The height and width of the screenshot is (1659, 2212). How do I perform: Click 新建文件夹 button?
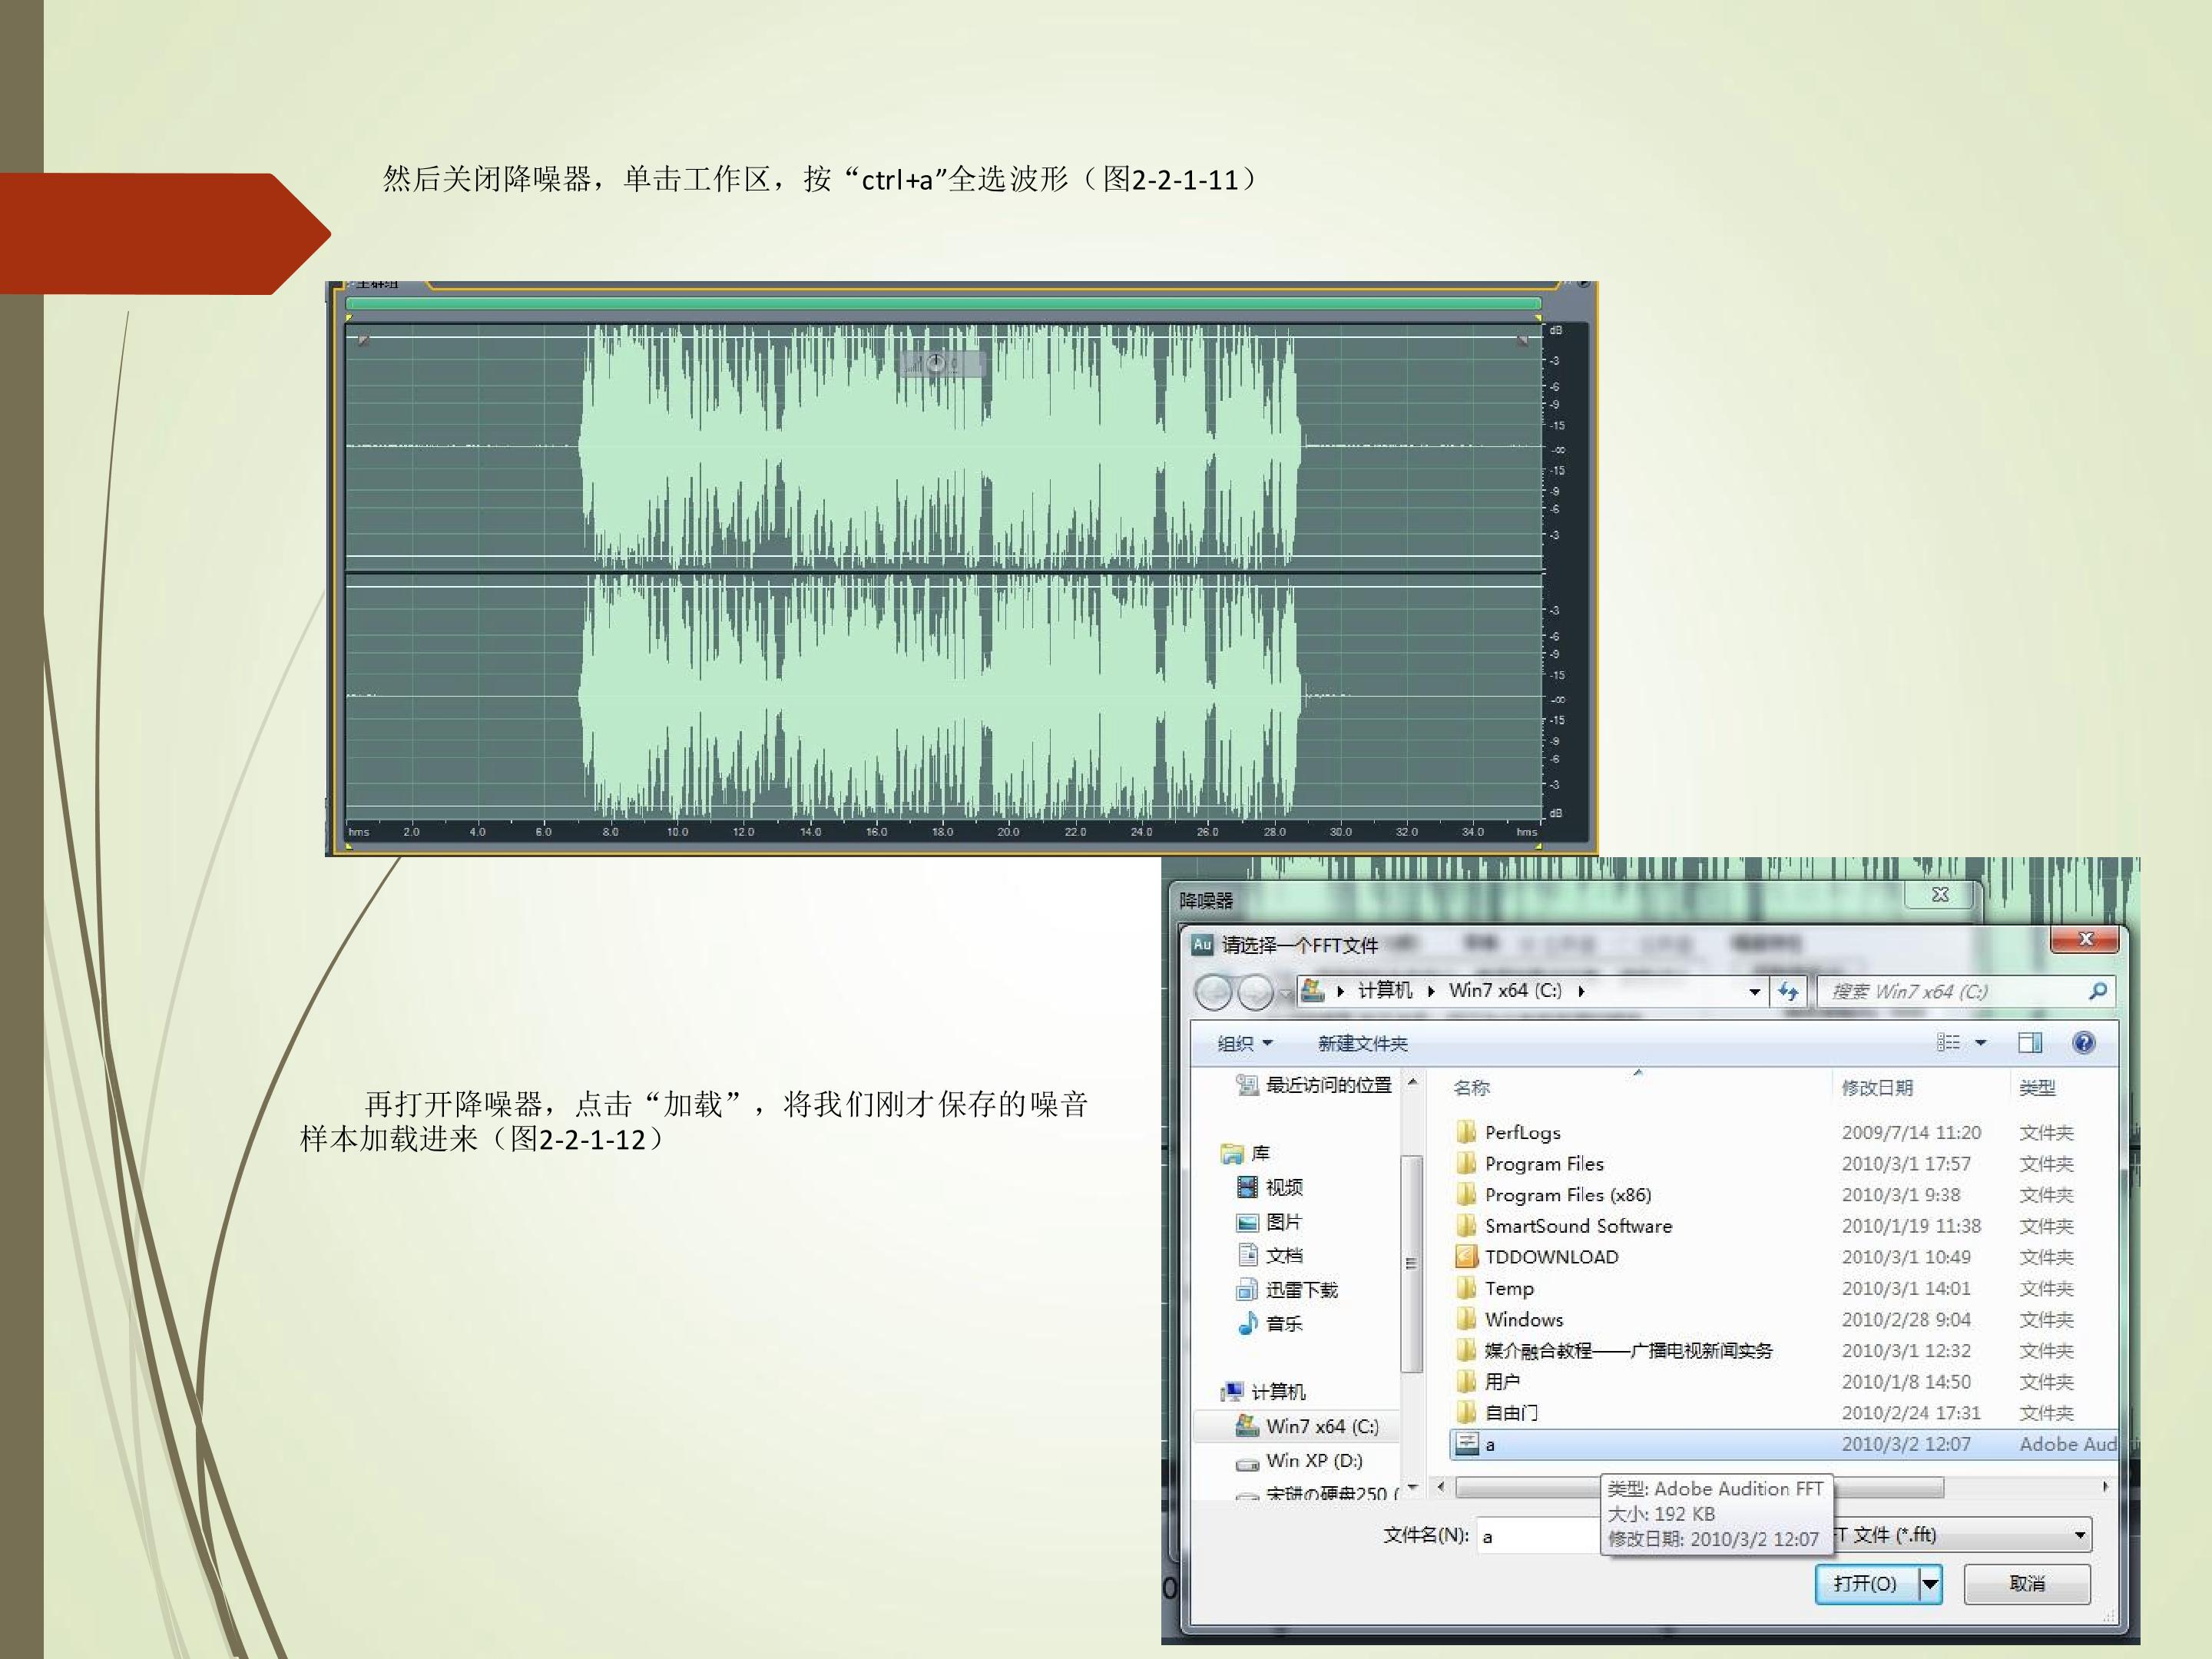click(1362, 1043)
